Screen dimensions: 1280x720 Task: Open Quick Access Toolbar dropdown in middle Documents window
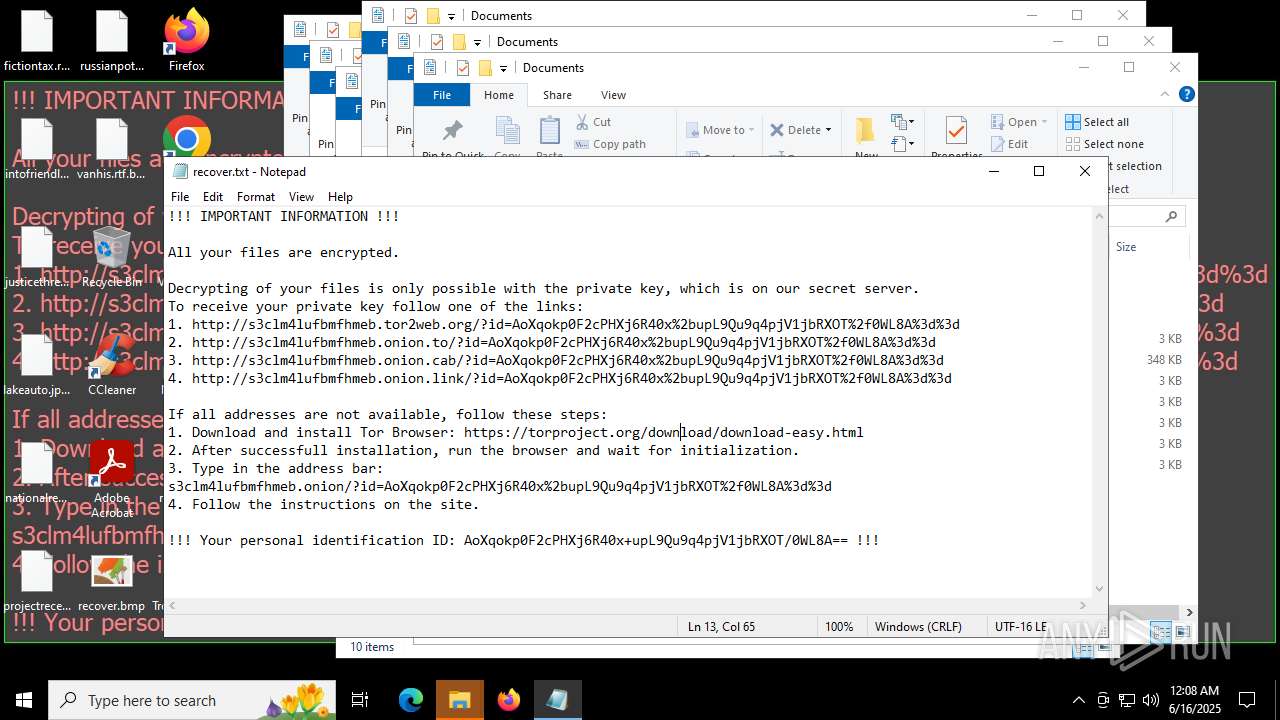477,42
